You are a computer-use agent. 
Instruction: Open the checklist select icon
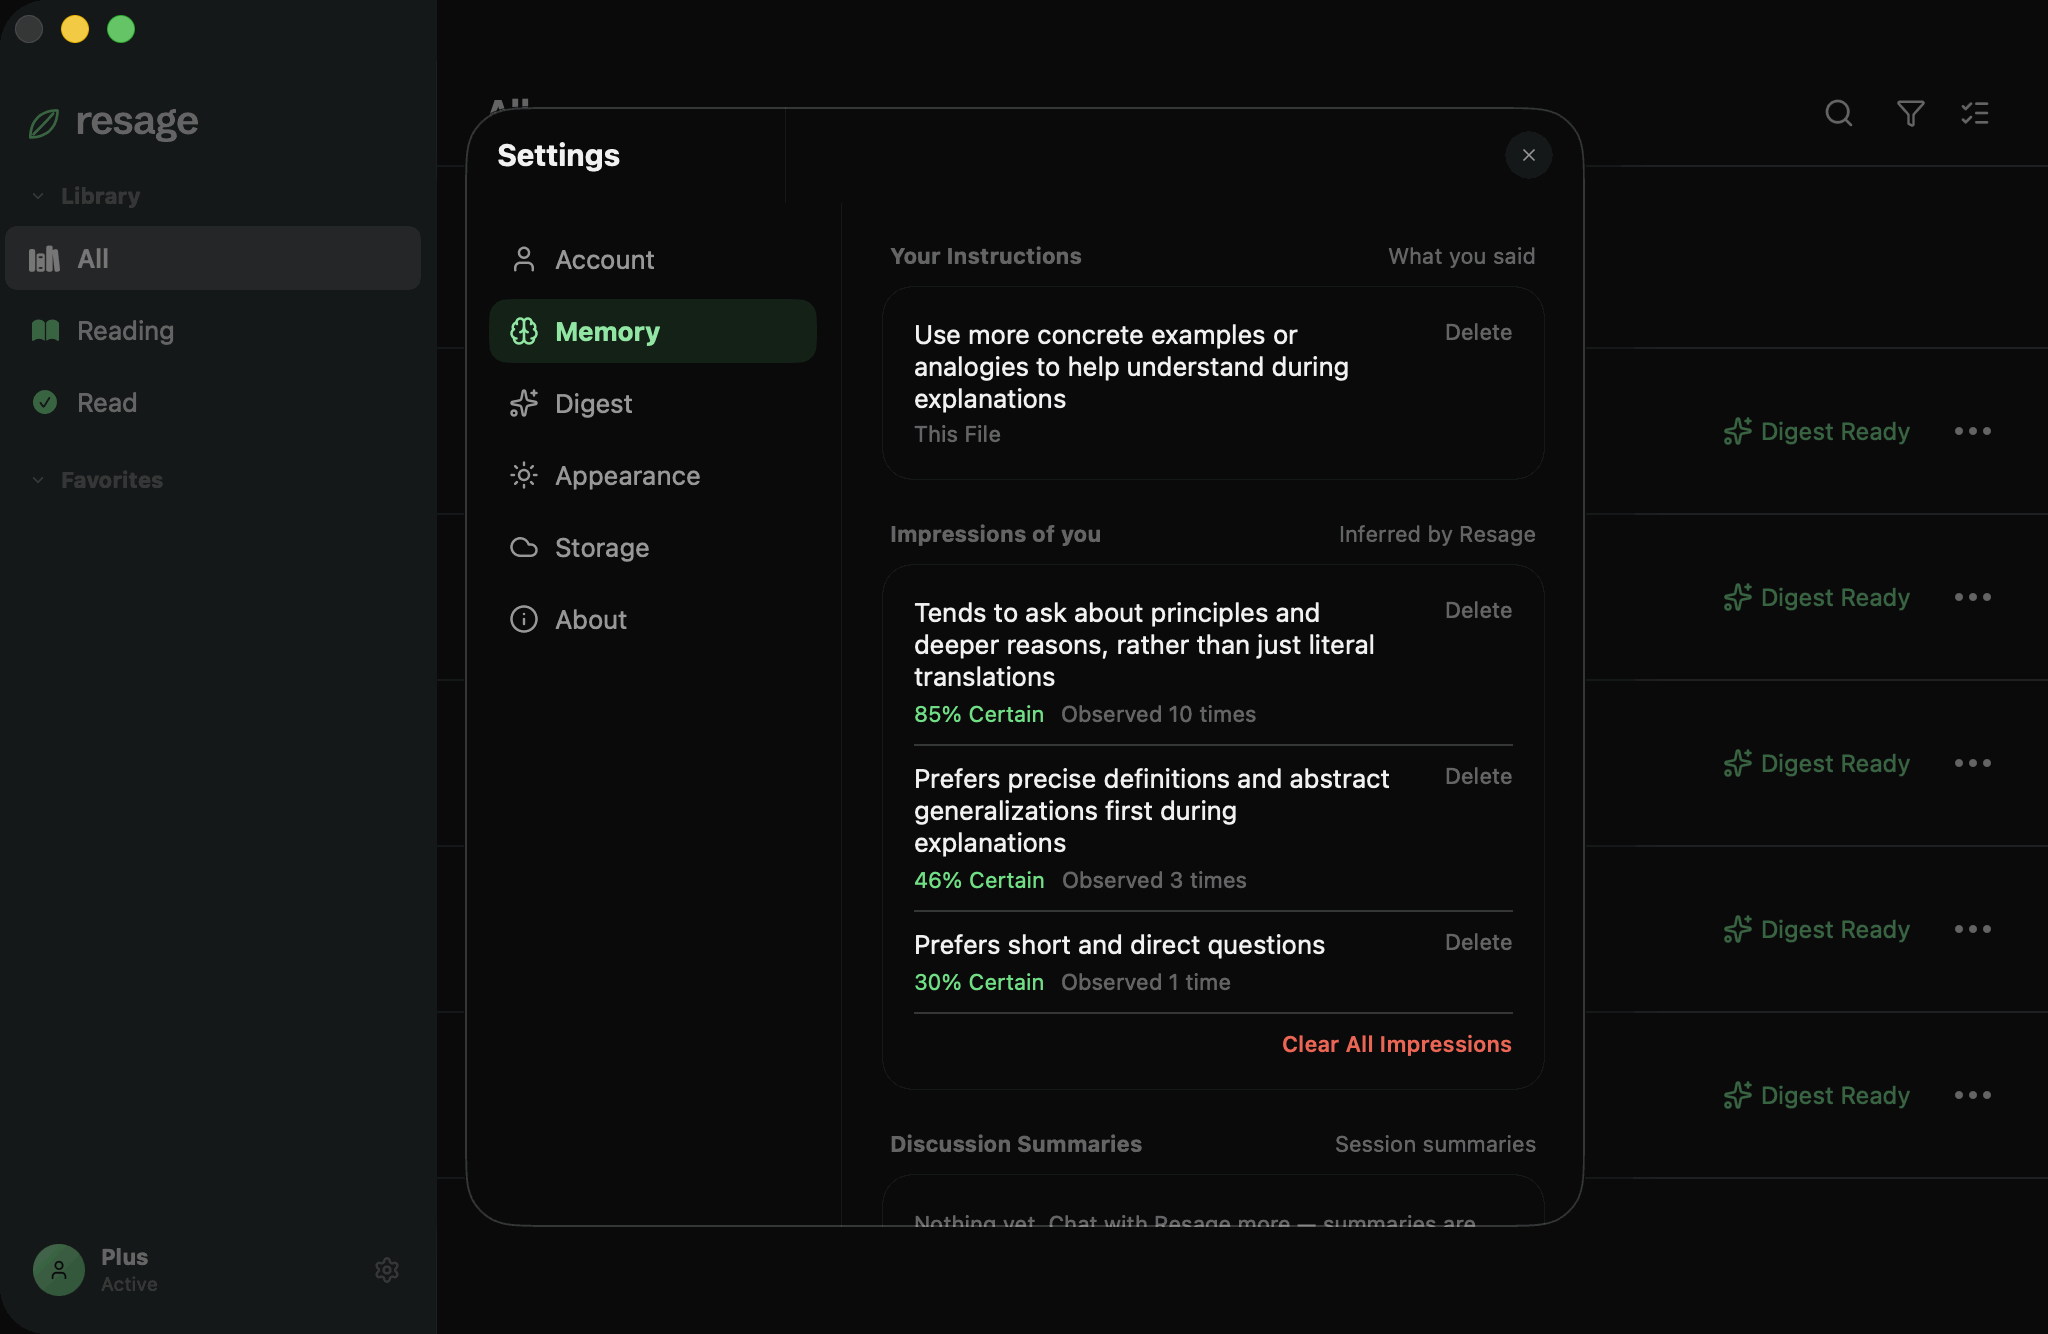click(1974, 113)
